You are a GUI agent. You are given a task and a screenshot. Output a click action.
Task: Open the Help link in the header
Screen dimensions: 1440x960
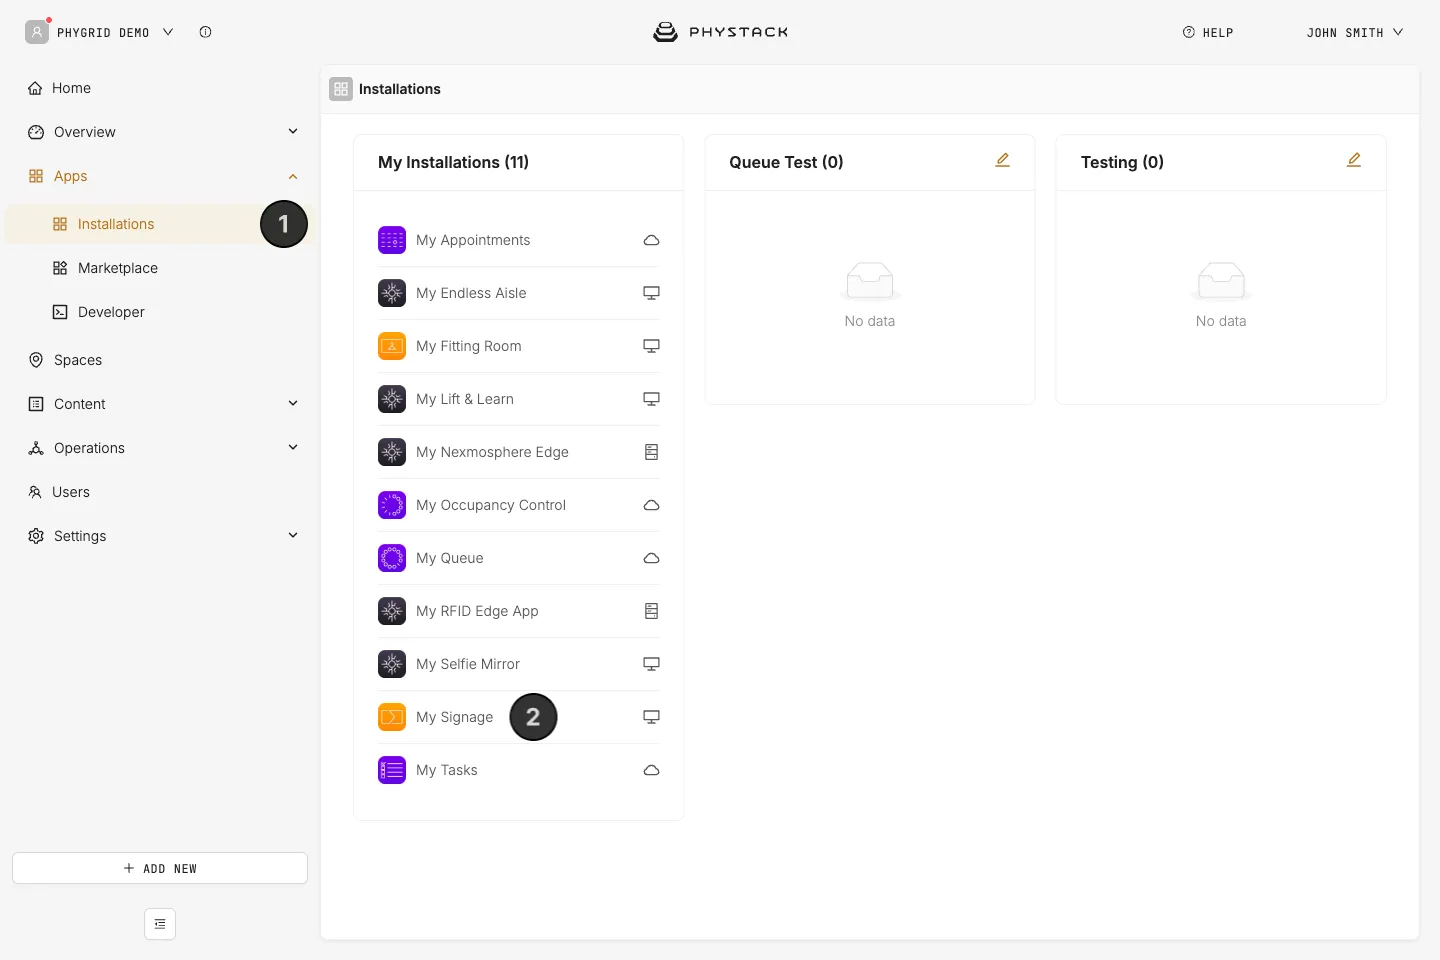point(1208,32)
